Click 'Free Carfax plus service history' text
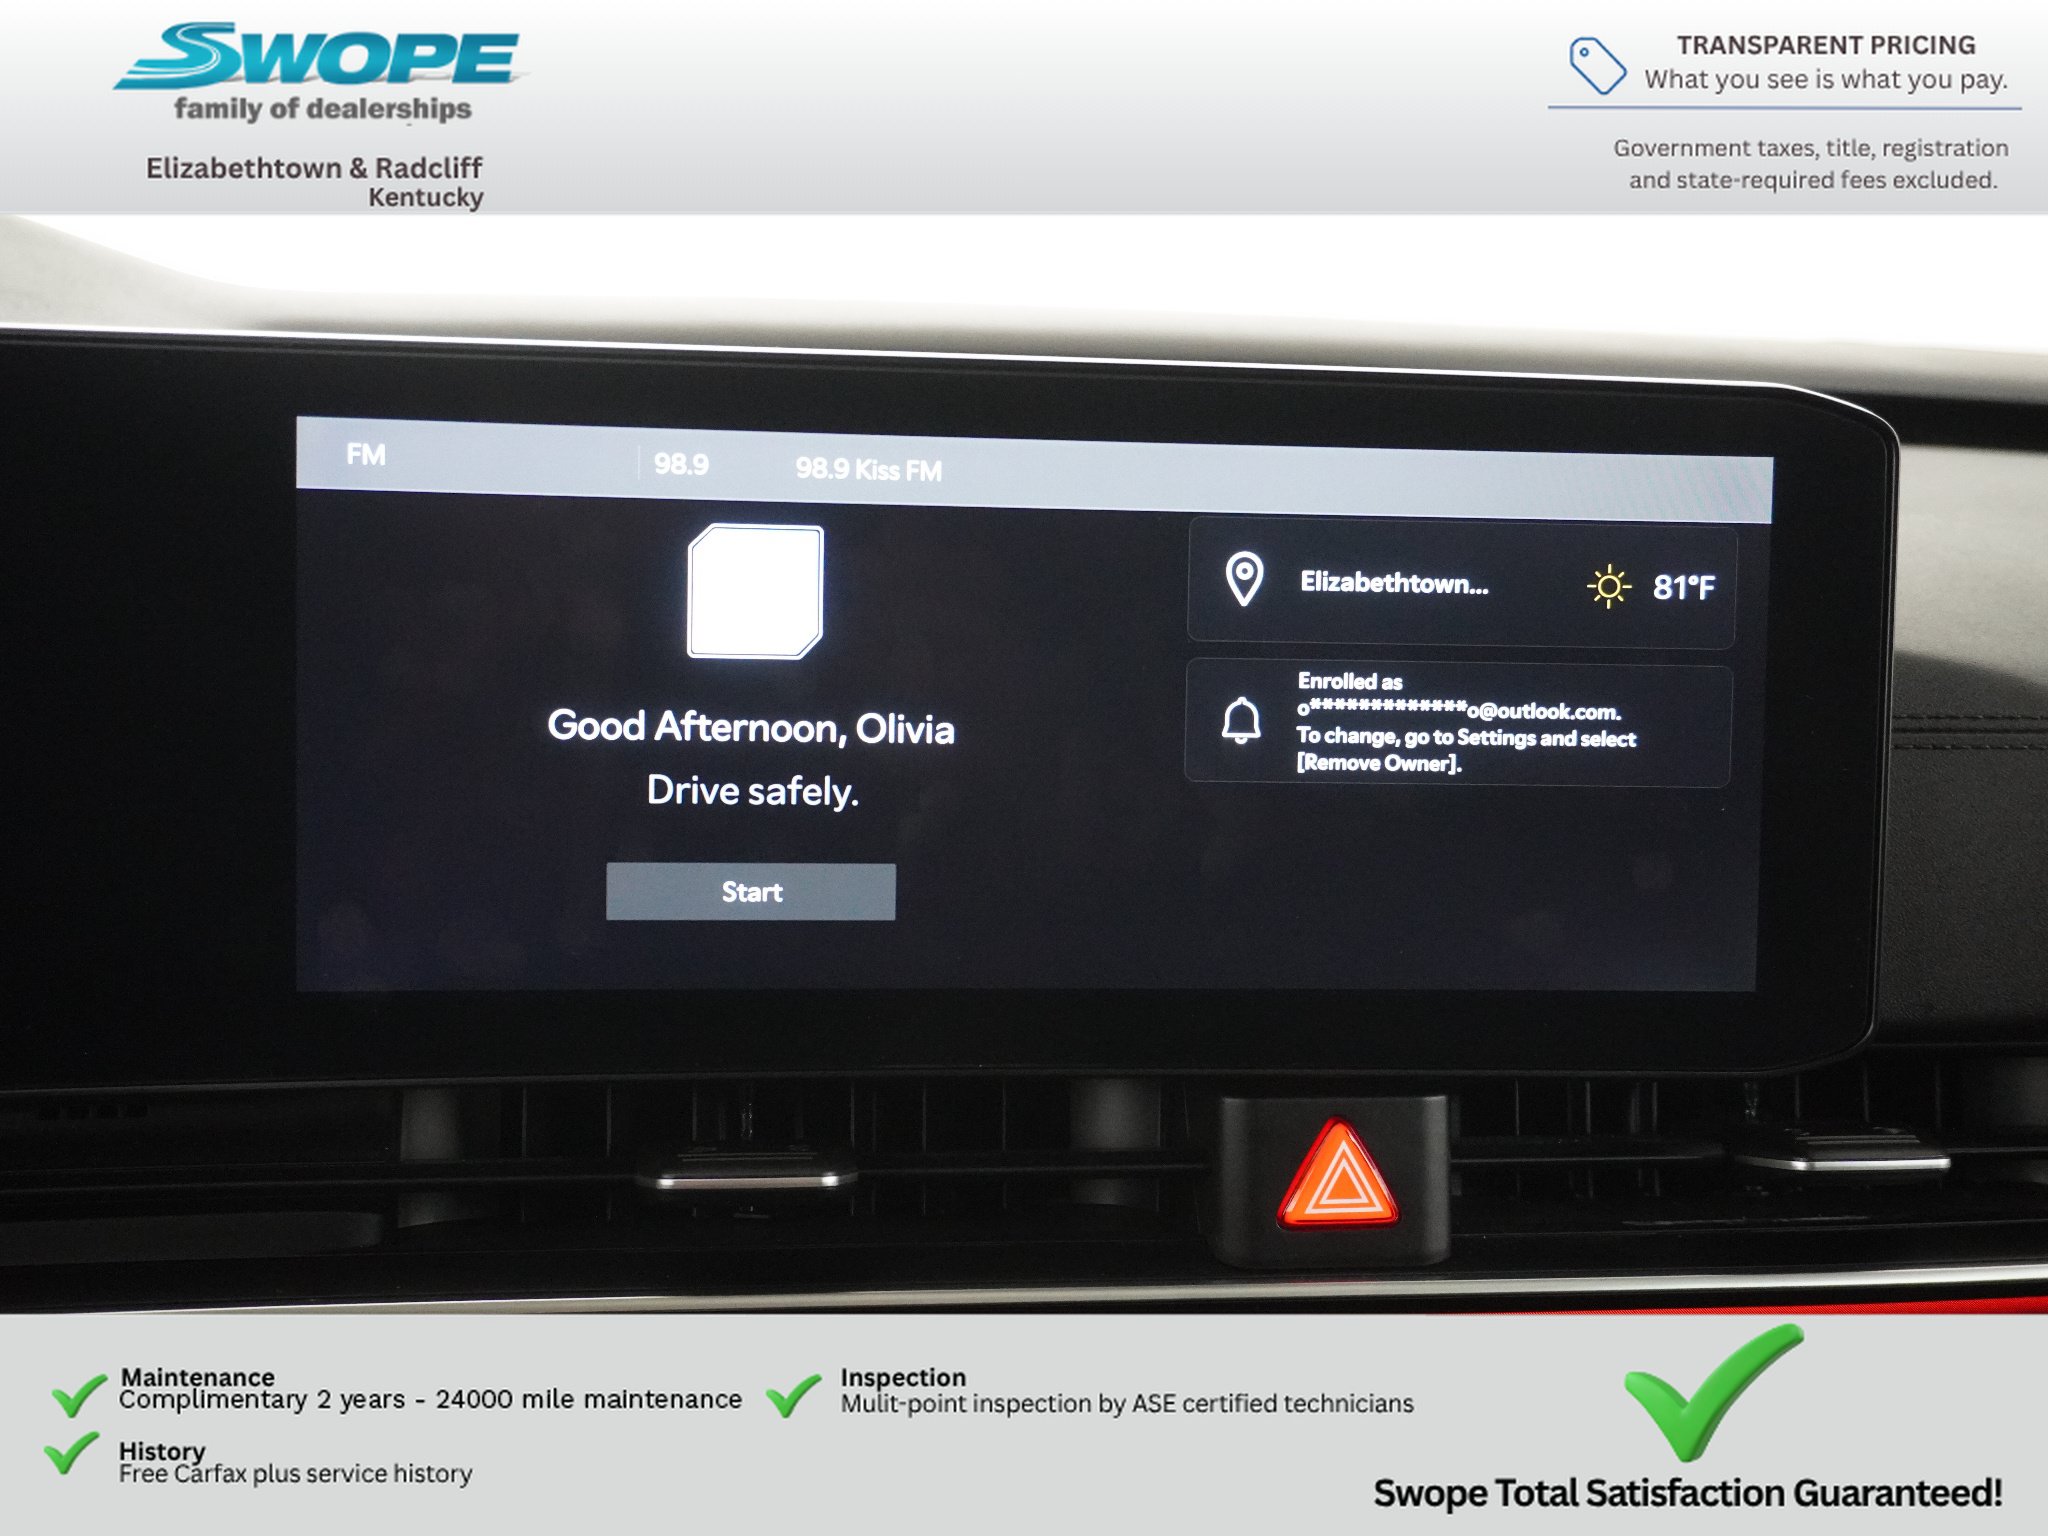The image size is (2048, 1536). [x=295, y=1474]
